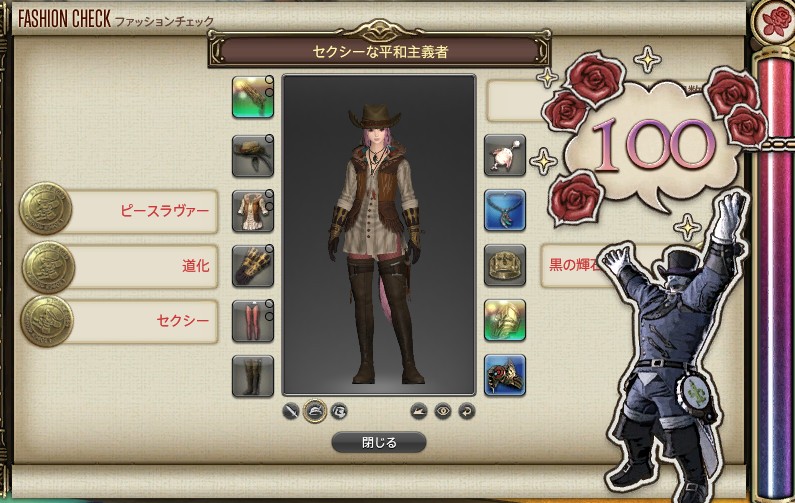Click the cowboy hat head slot
795x503 pixels.
(252, 156)
